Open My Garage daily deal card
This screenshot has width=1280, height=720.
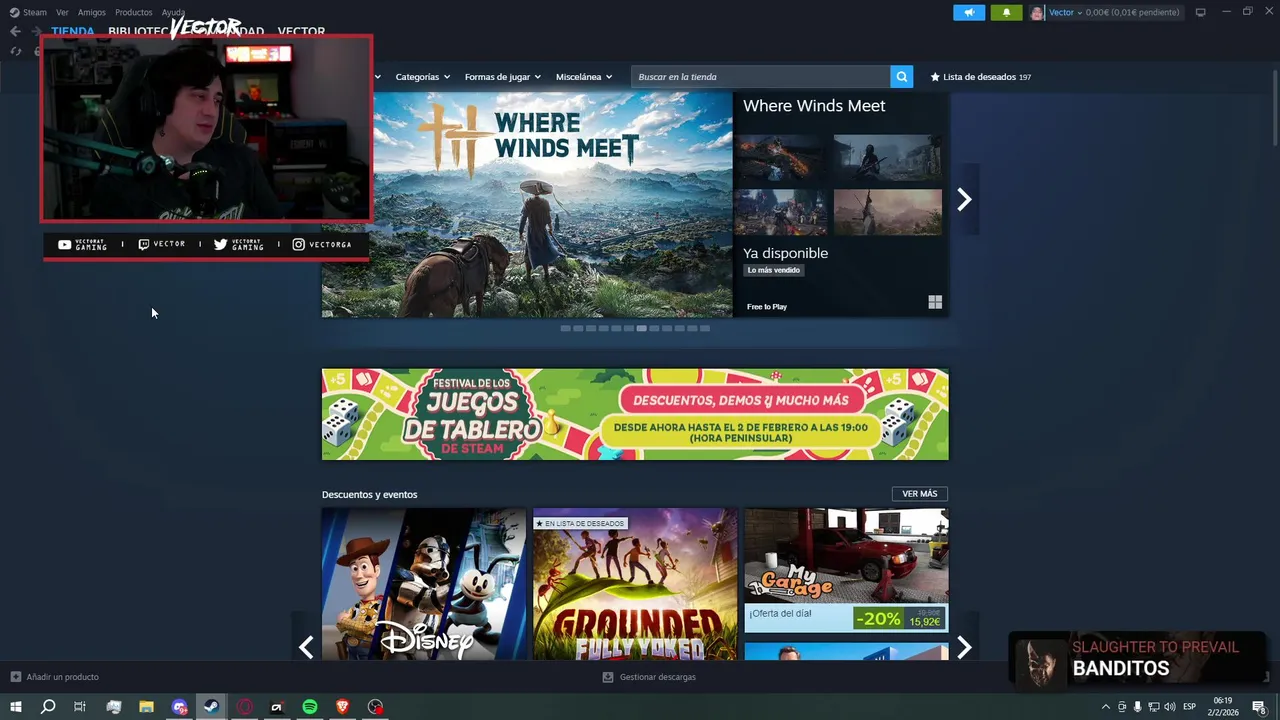[846, 570]
